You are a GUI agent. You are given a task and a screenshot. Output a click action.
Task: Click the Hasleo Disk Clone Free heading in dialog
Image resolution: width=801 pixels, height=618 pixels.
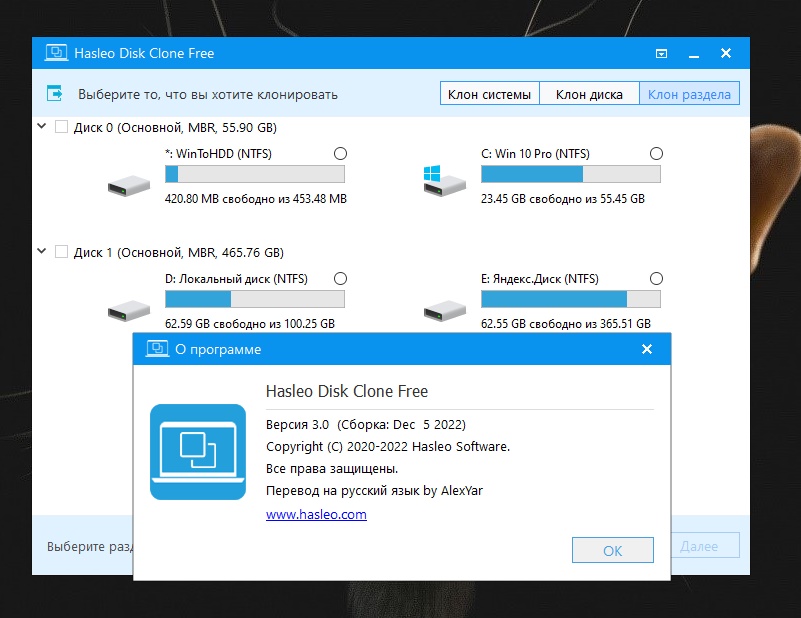347,391
